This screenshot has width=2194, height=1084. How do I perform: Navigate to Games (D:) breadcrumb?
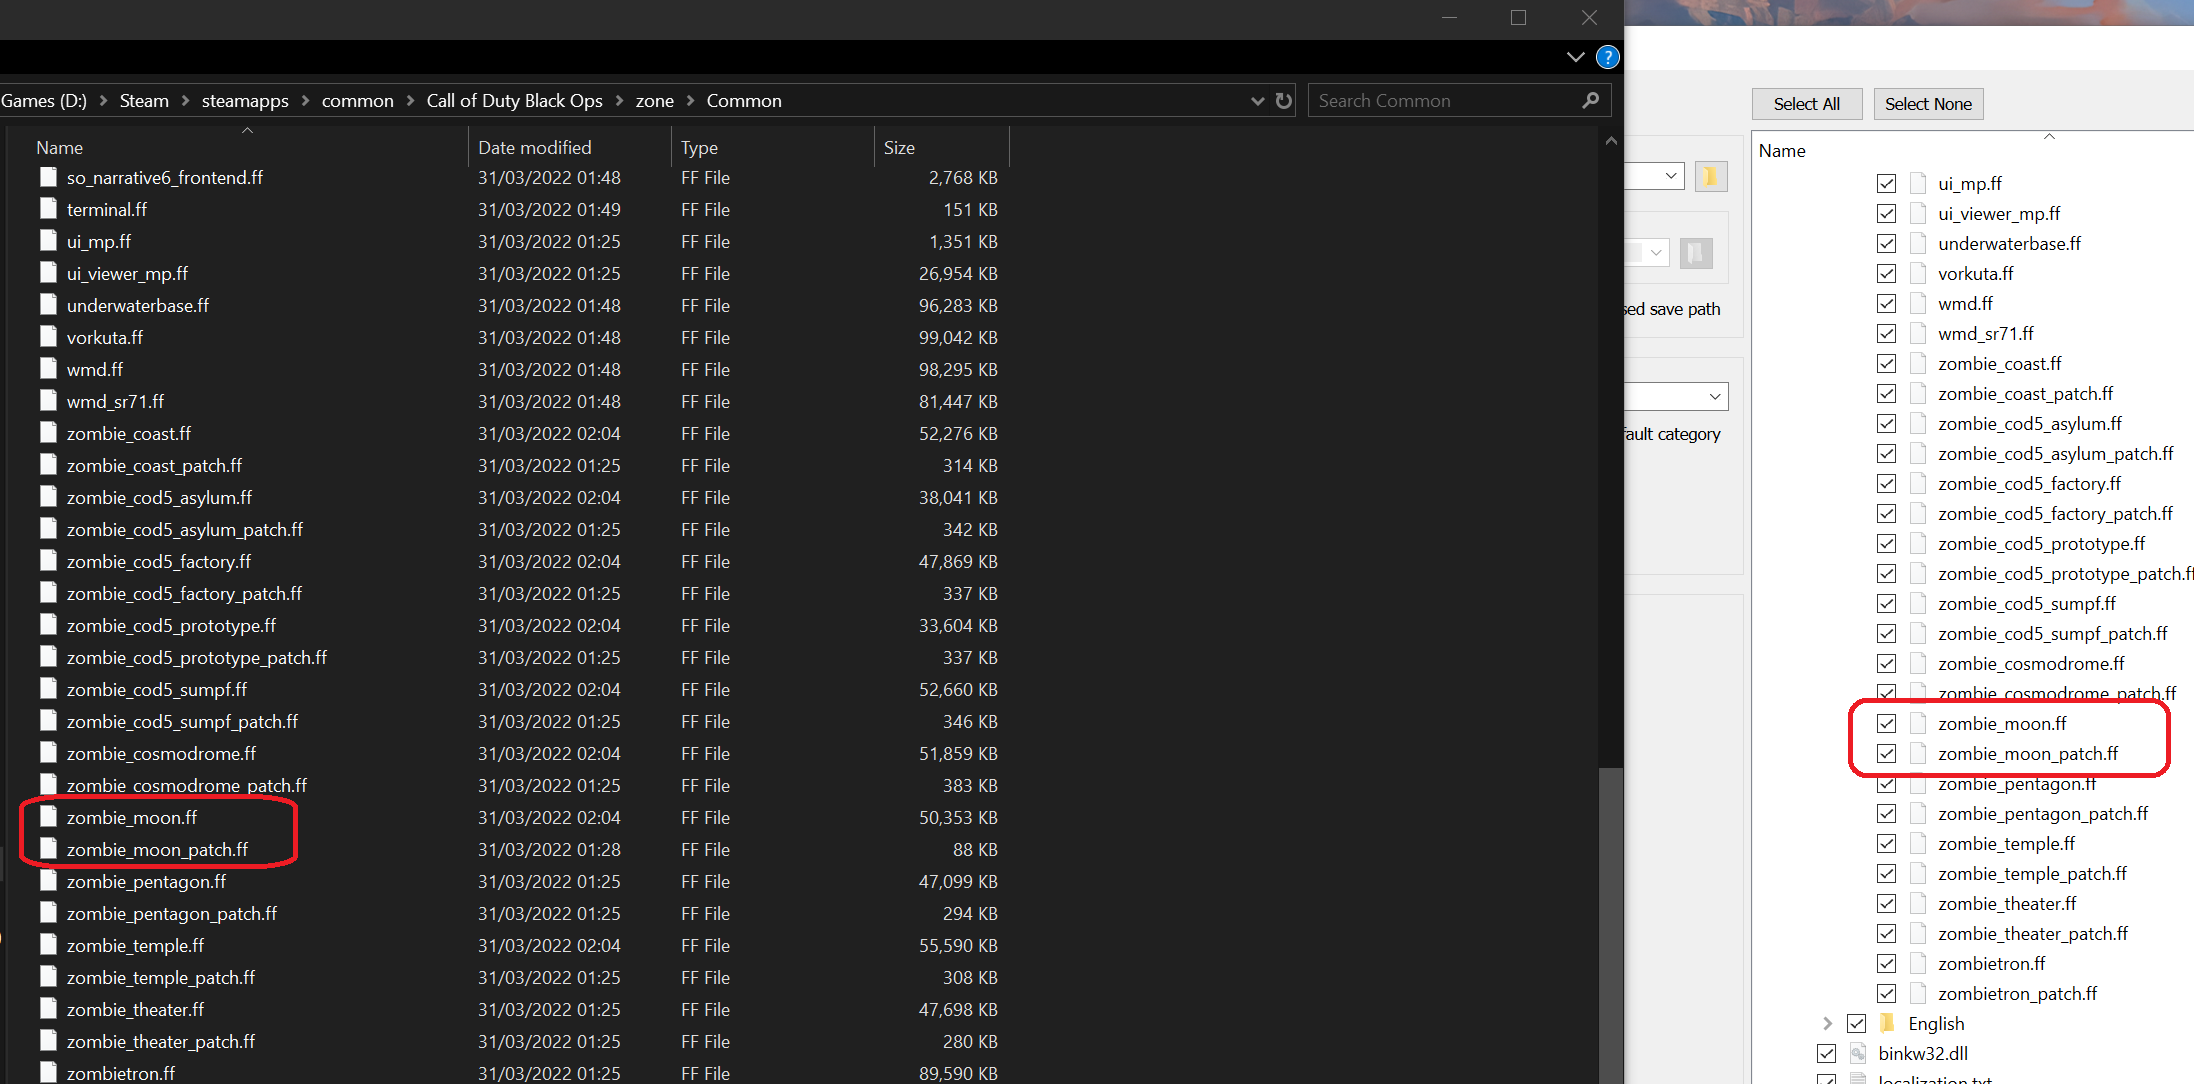tap(44, 101)
